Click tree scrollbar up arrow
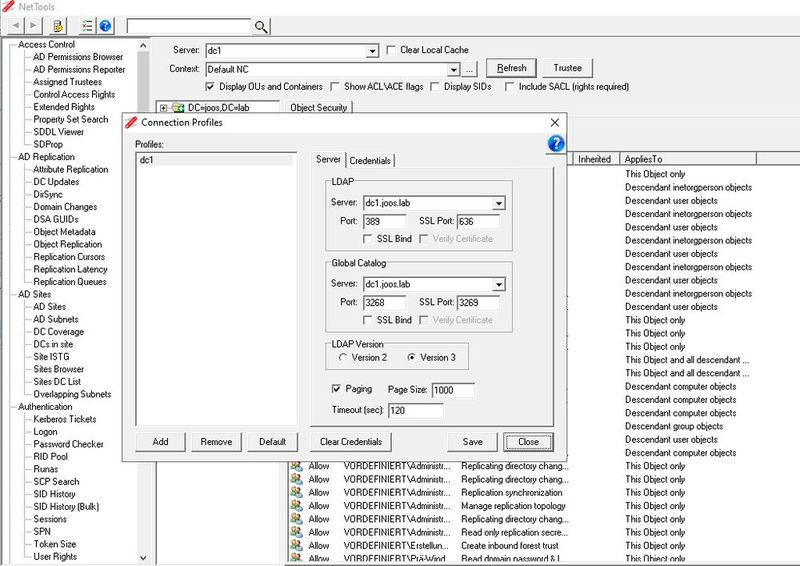Screen dimensions: 800x566 click(x=143, y=45)
